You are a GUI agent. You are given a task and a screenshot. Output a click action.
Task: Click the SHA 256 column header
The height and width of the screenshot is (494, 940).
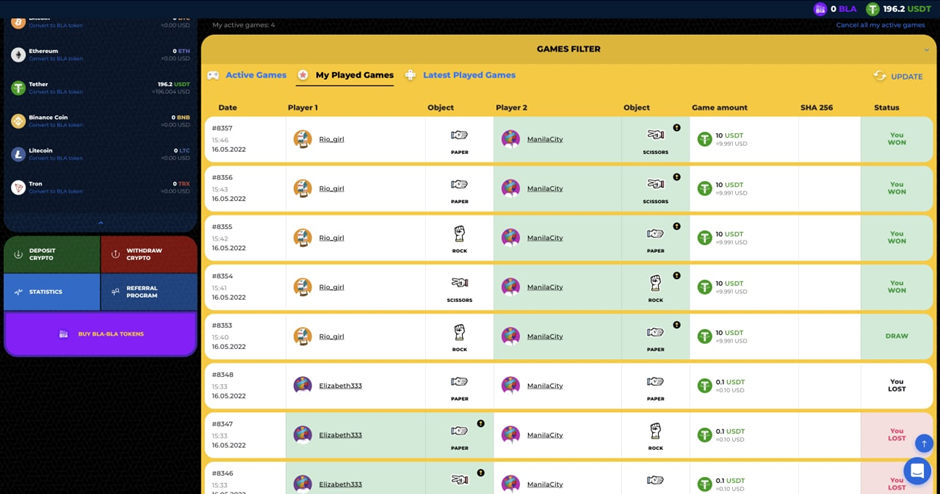tap(817, 107)
